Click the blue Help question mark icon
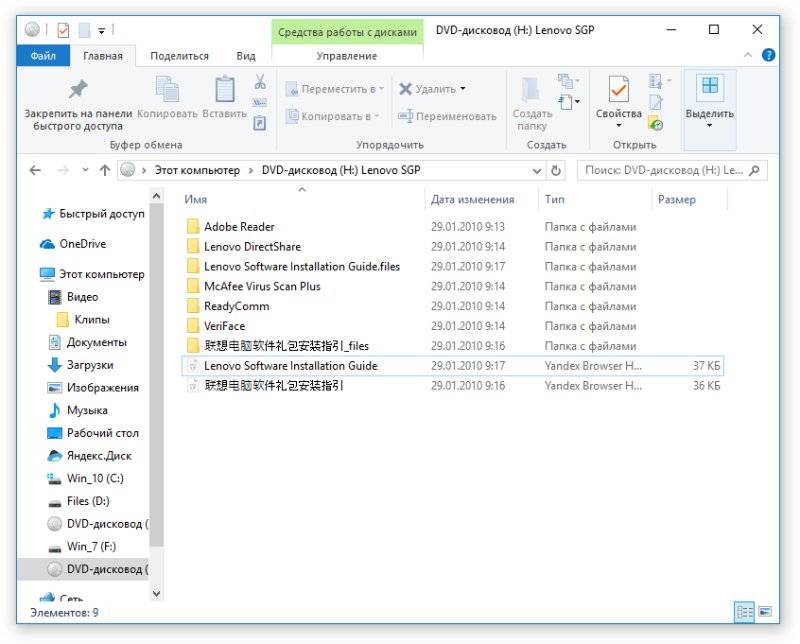800x644 pixels. 768,55
